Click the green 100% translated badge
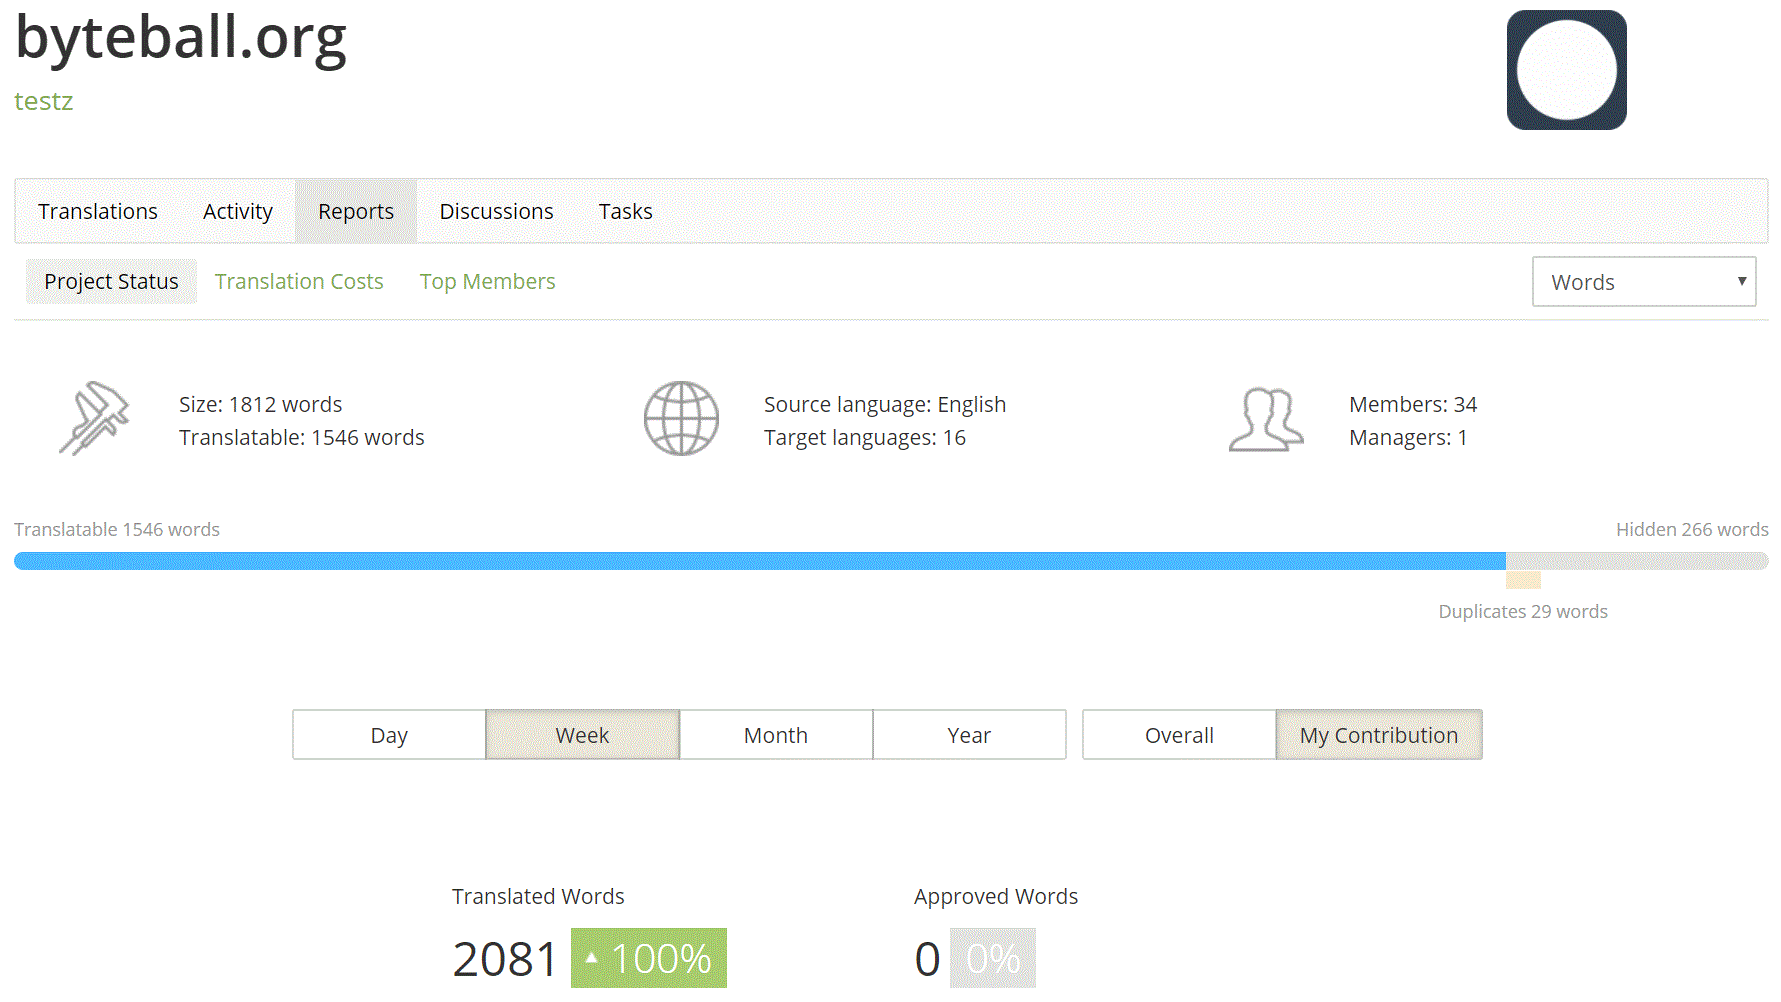 [x=649, y=958]
